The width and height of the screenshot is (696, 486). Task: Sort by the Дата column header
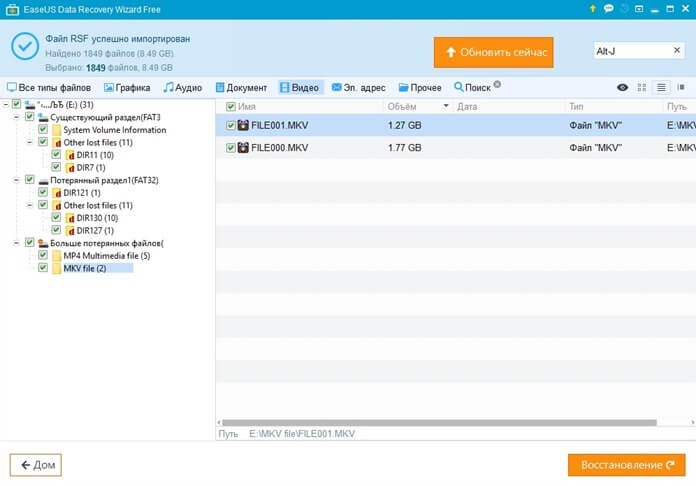pyautogui.click(x=467, y=107)
